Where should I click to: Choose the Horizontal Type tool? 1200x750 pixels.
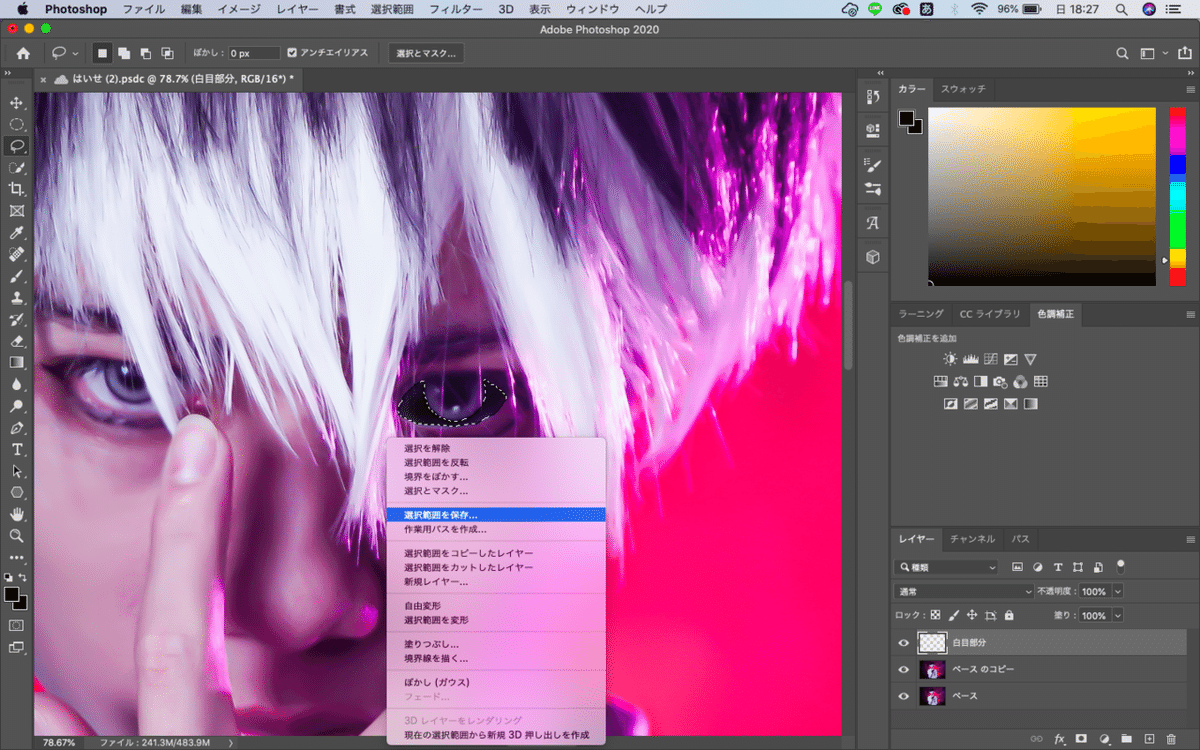click(x=17, y=449)
